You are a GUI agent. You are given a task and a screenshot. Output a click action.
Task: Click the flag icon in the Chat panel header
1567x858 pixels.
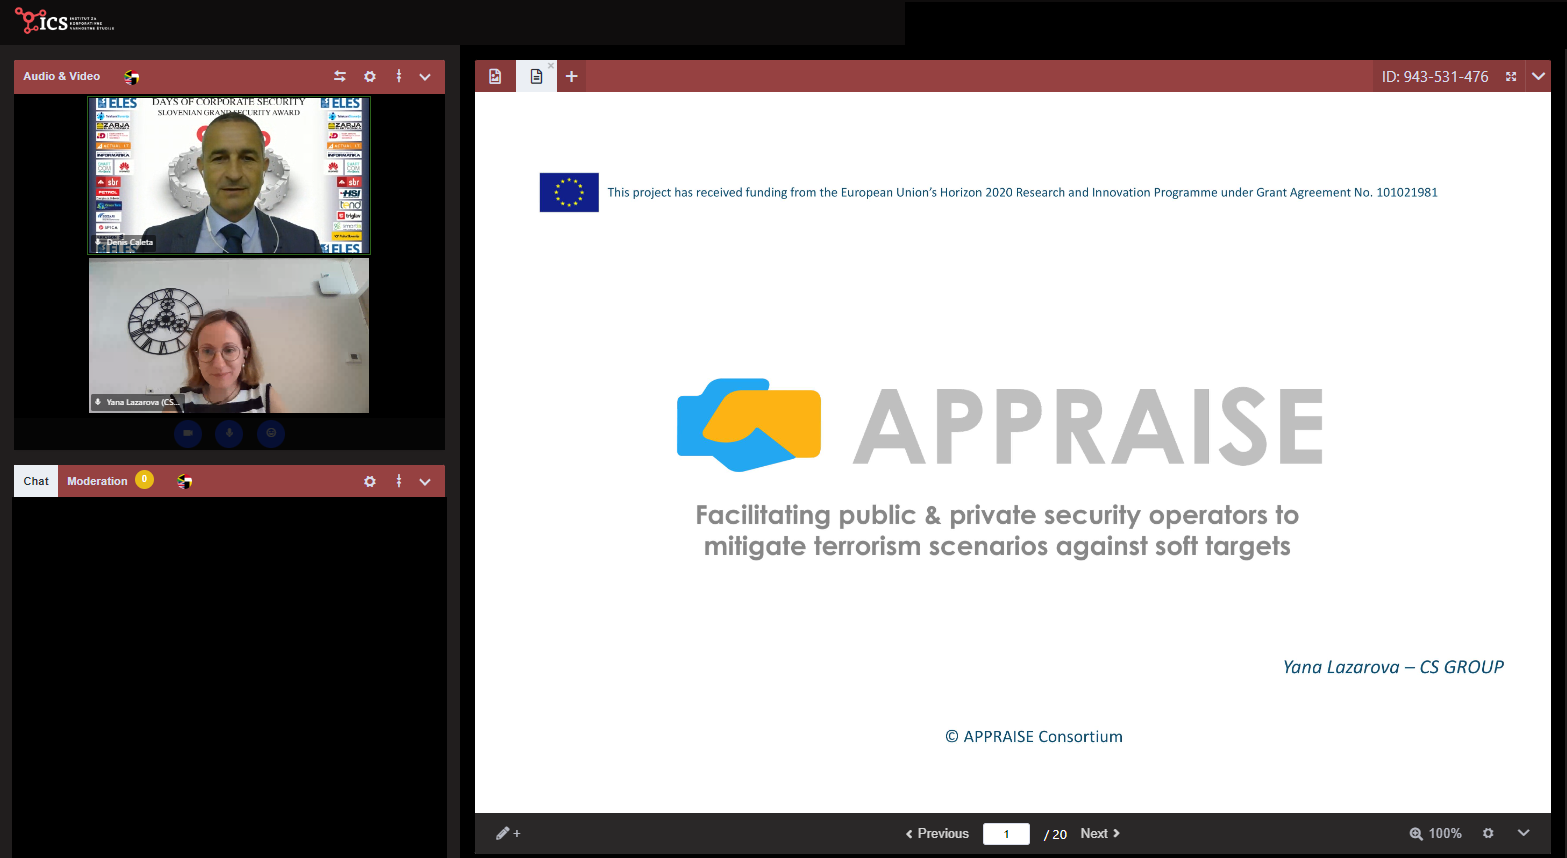(184, 482)
